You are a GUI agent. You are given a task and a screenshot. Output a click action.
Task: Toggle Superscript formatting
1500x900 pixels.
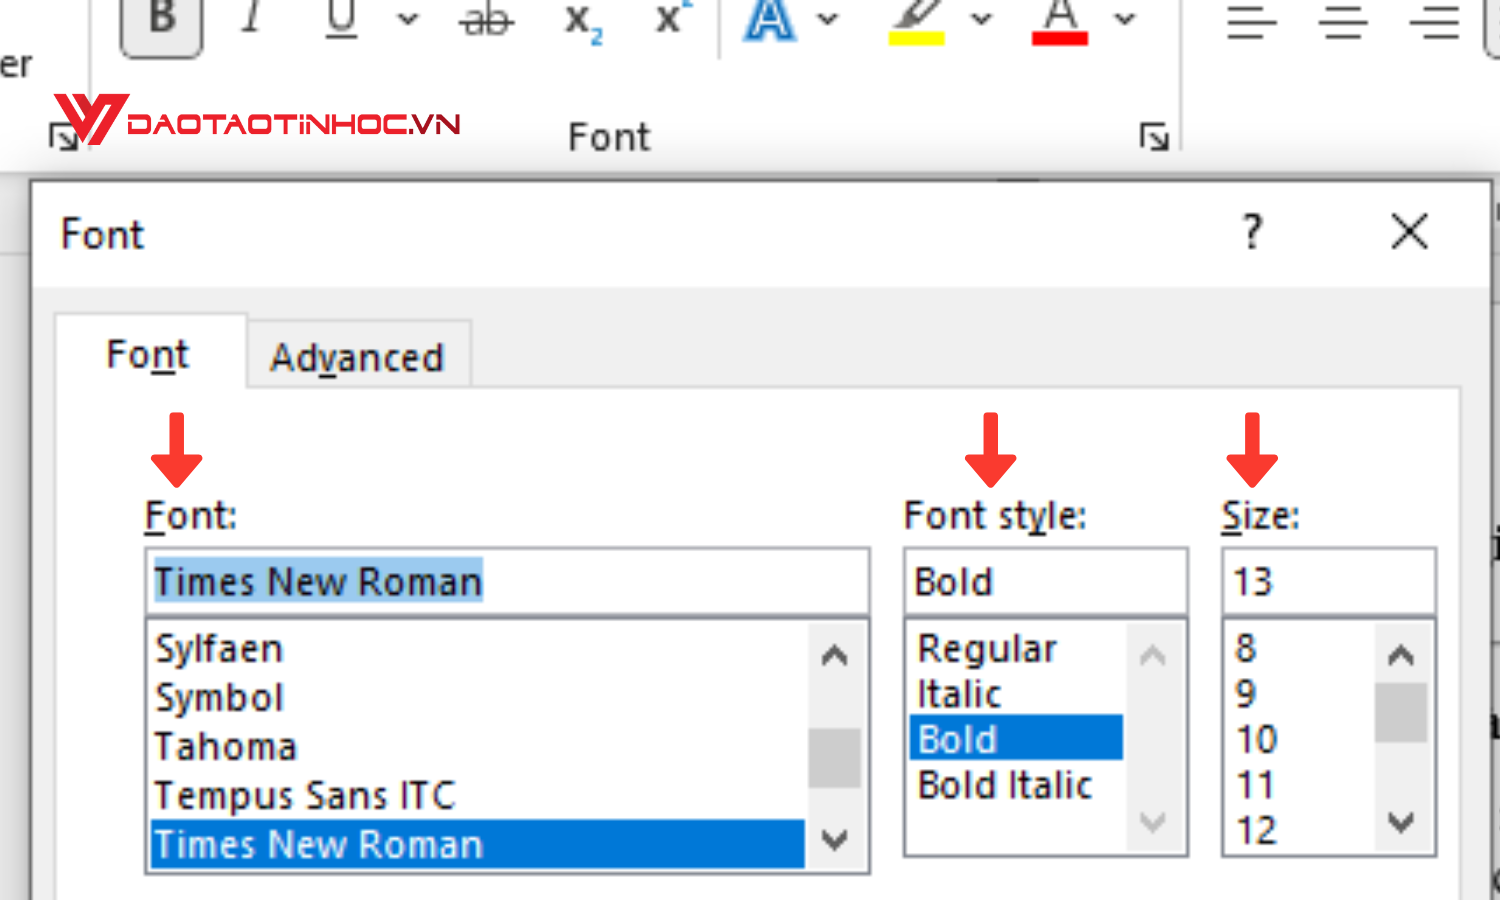[x=671, y=18]
